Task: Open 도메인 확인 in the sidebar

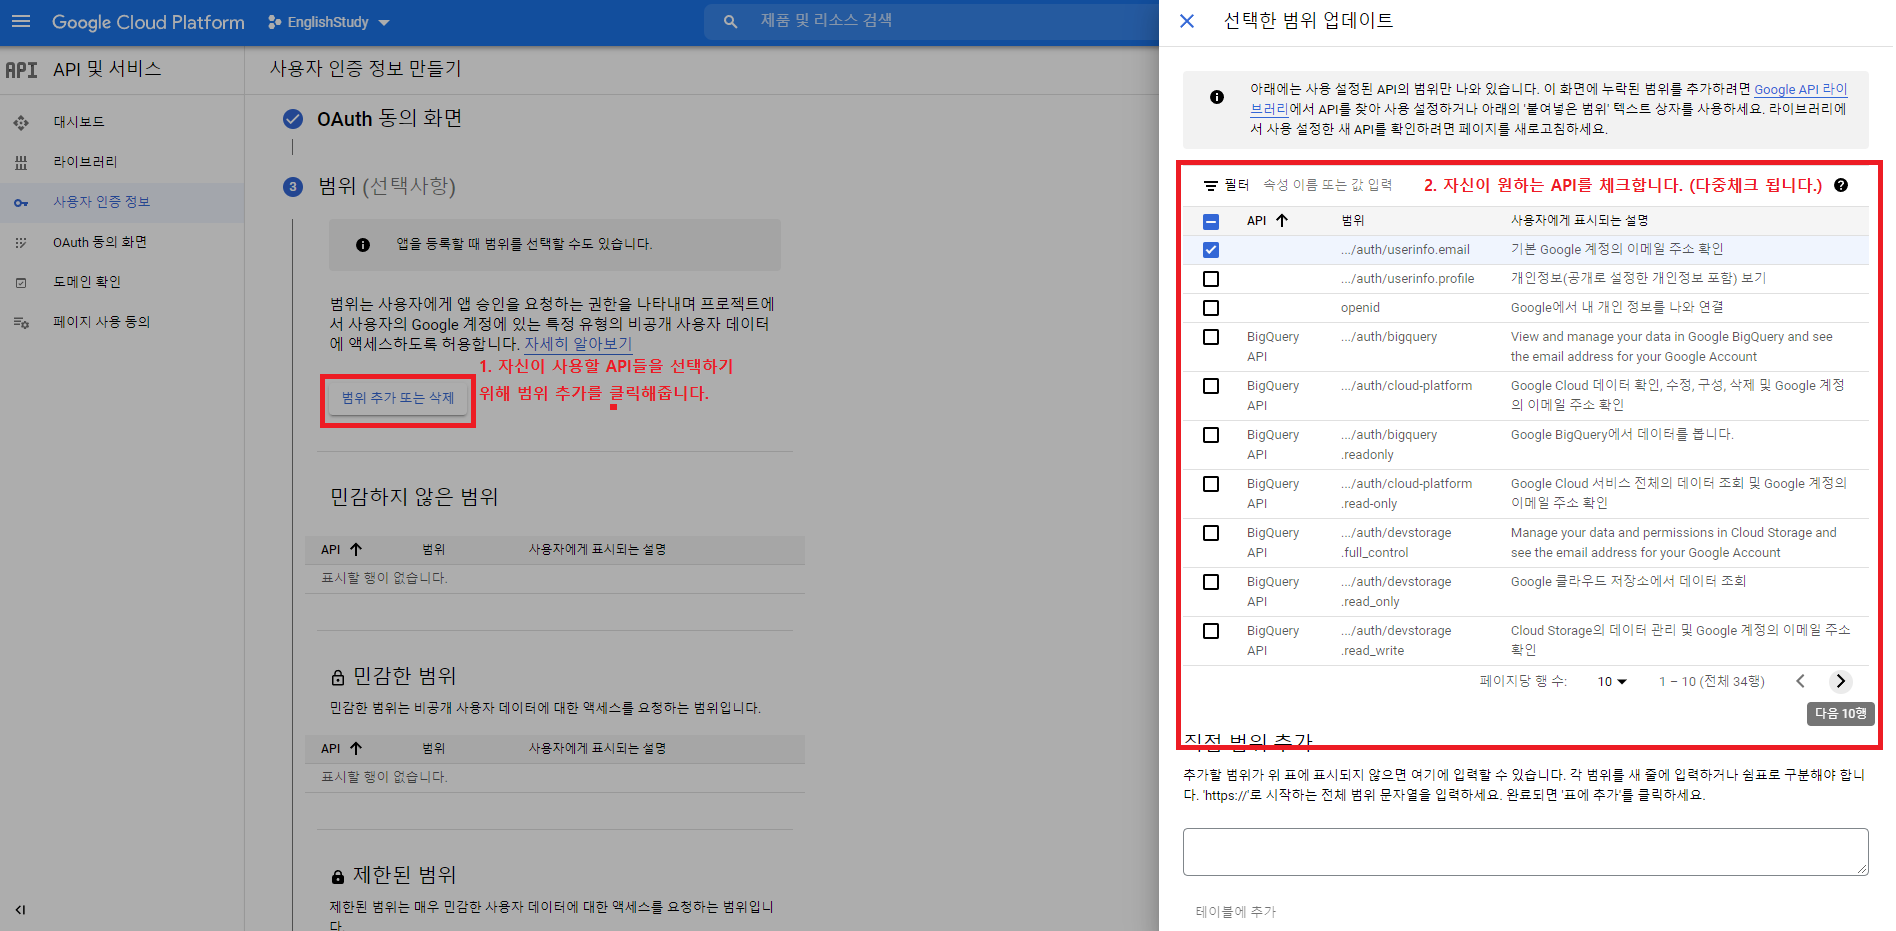Action: tap(87, 282)
